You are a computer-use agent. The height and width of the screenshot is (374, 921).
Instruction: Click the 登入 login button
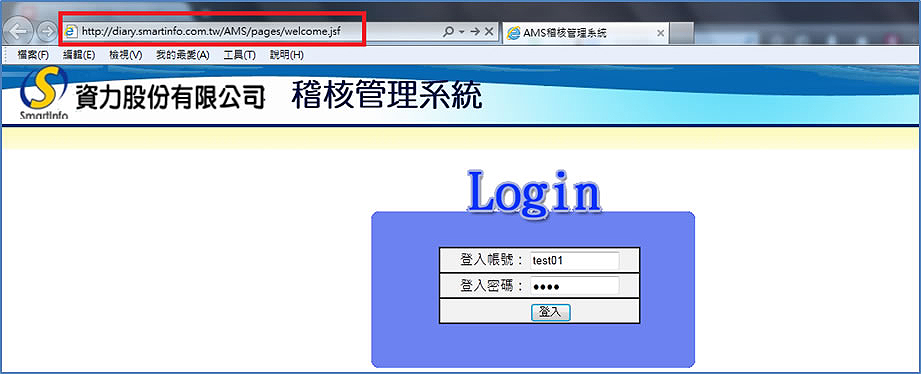pos(550,312)
